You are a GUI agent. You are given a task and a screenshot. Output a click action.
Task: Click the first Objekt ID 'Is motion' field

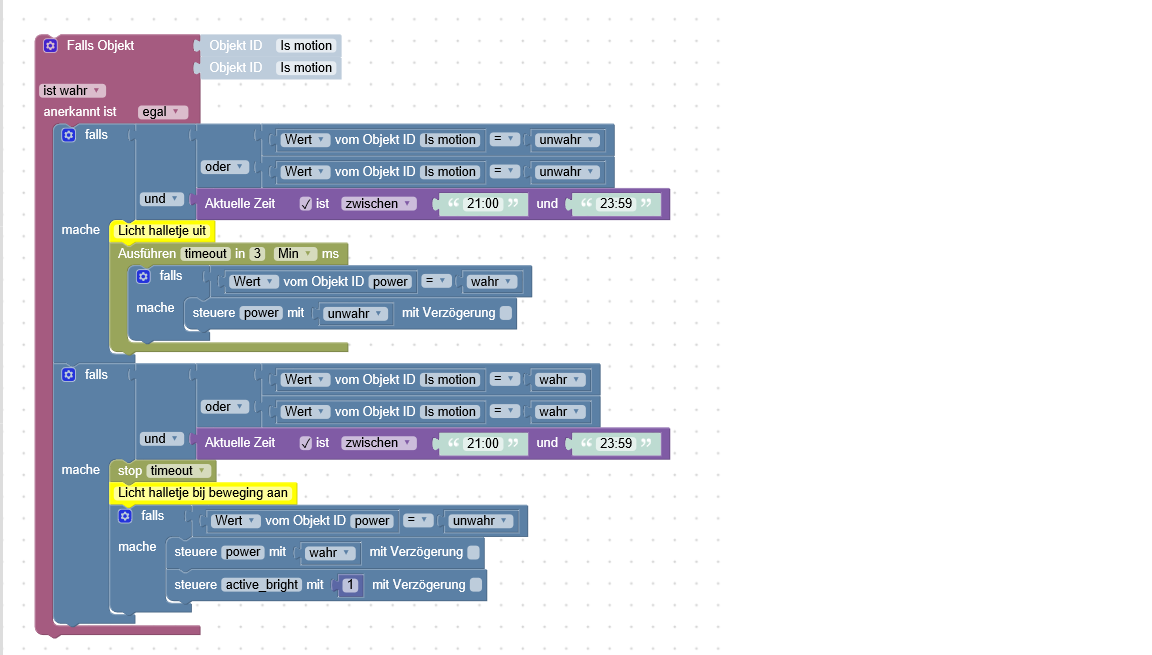[306, 46]
